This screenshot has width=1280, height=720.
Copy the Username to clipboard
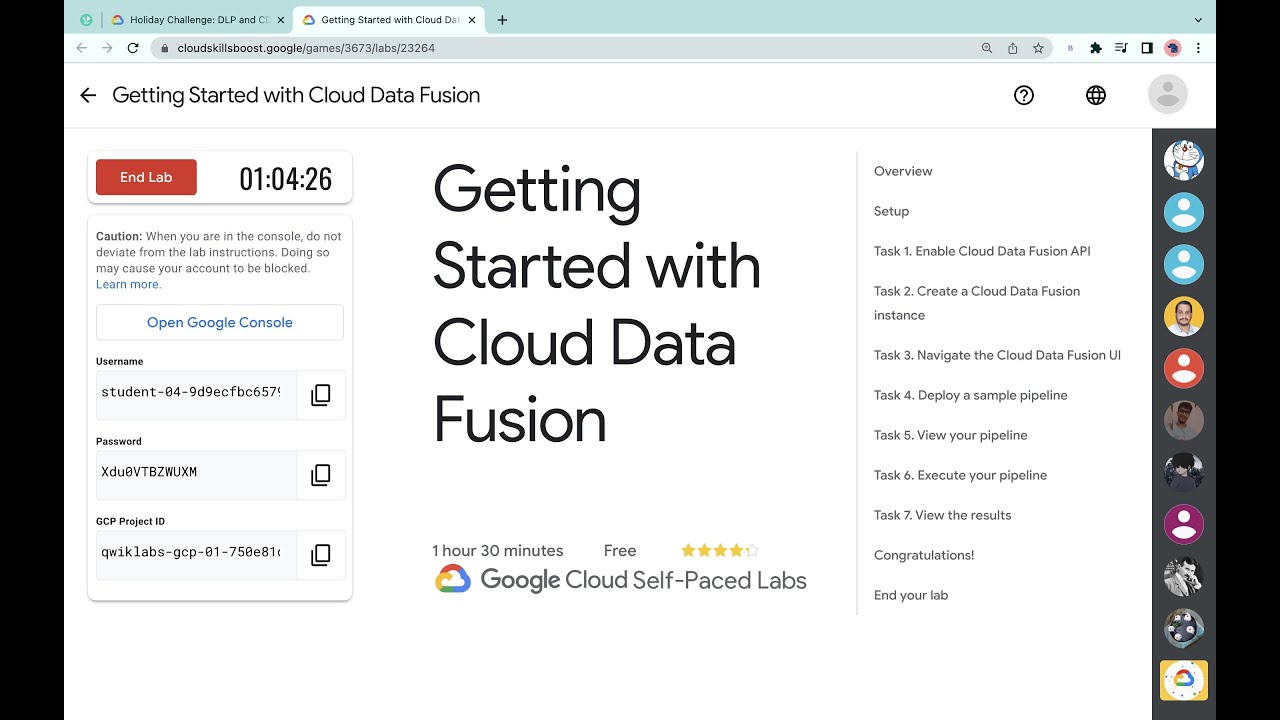[x=321, y=395]
